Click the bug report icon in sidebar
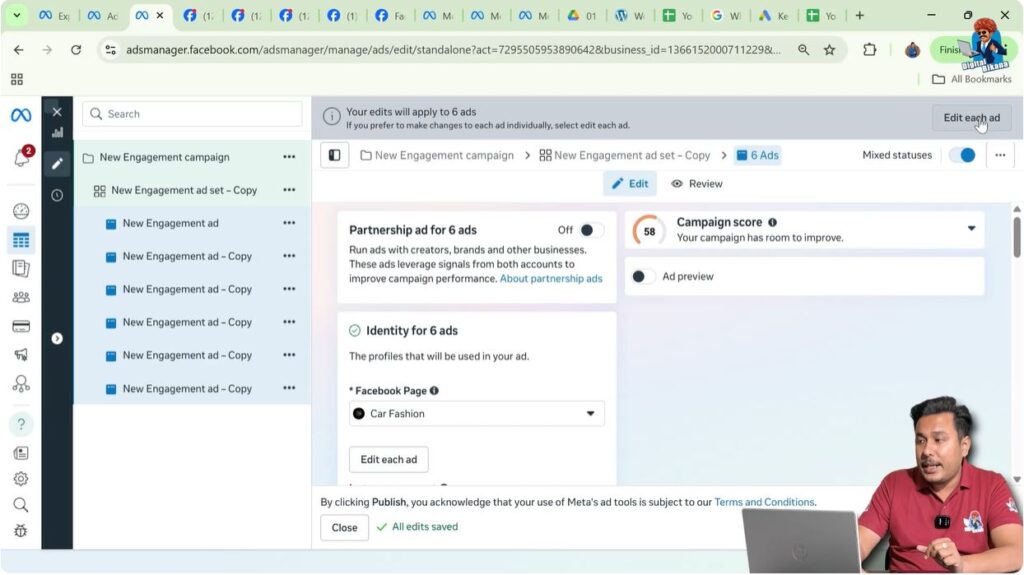The height and width of the screenshot is (575, 1024). [x=21, y=531]
